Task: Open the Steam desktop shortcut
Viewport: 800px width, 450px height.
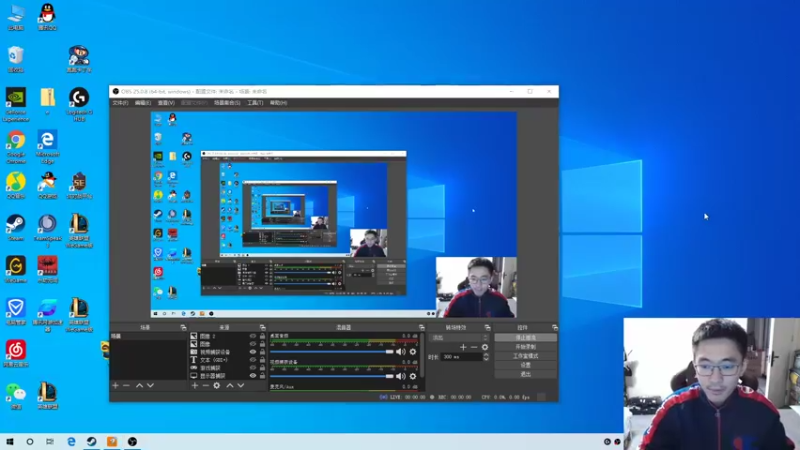Action: (16, 228)
